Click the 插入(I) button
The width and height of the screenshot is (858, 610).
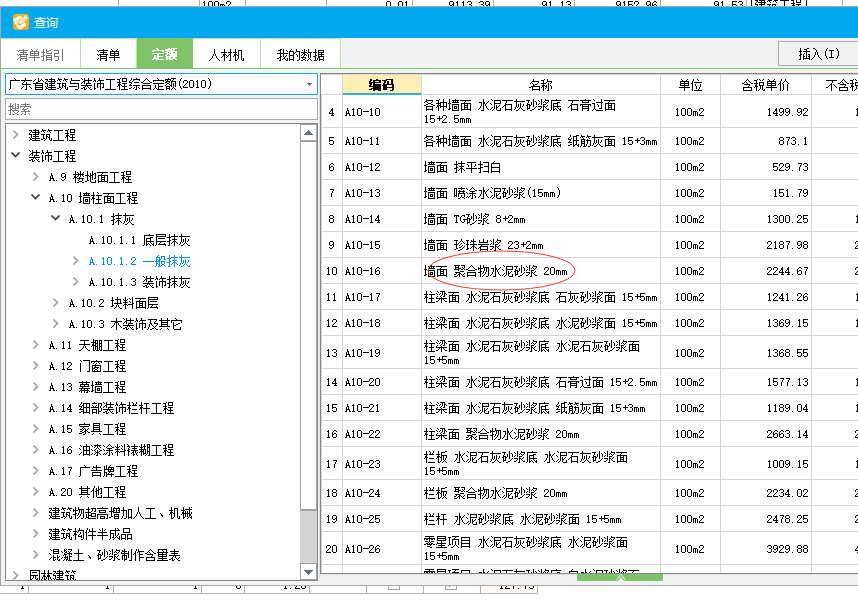click(818, 54)
